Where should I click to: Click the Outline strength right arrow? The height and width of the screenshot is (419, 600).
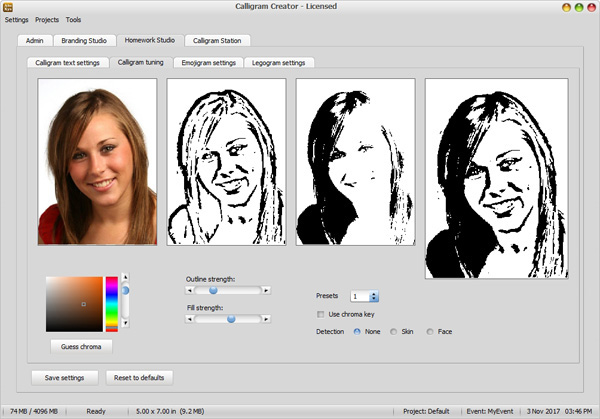[266, 290]
